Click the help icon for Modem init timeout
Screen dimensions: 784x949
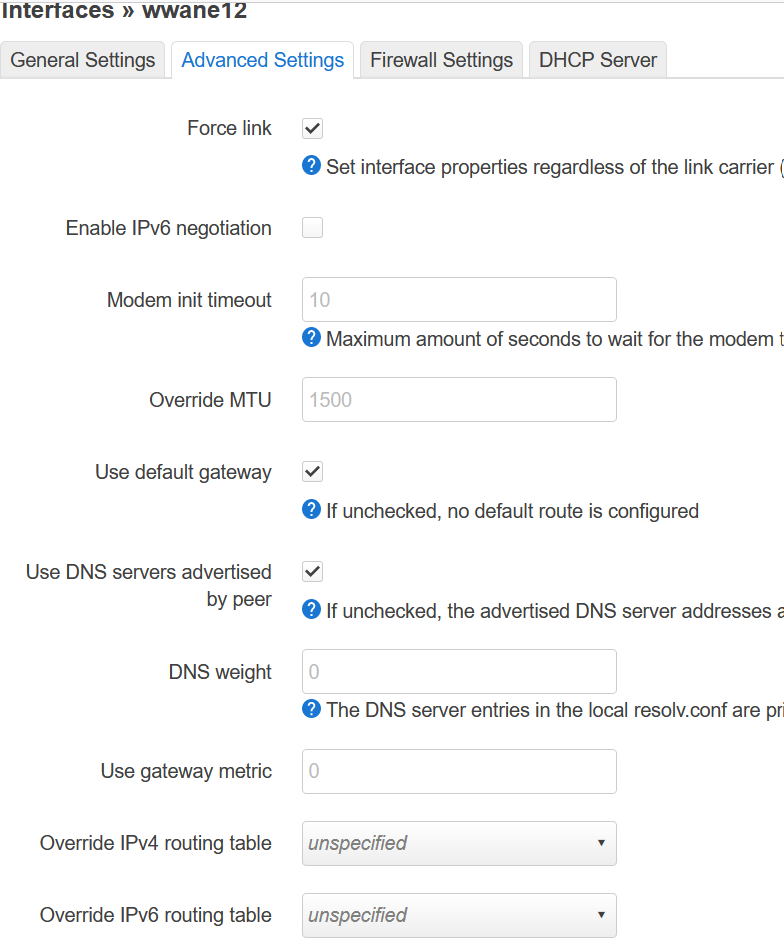tap(311, 338)
